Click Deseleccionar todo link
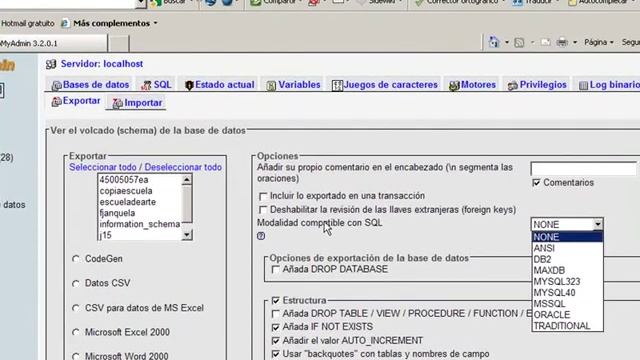The width and height of the screenshot is (640, 360). click(183, 167)
